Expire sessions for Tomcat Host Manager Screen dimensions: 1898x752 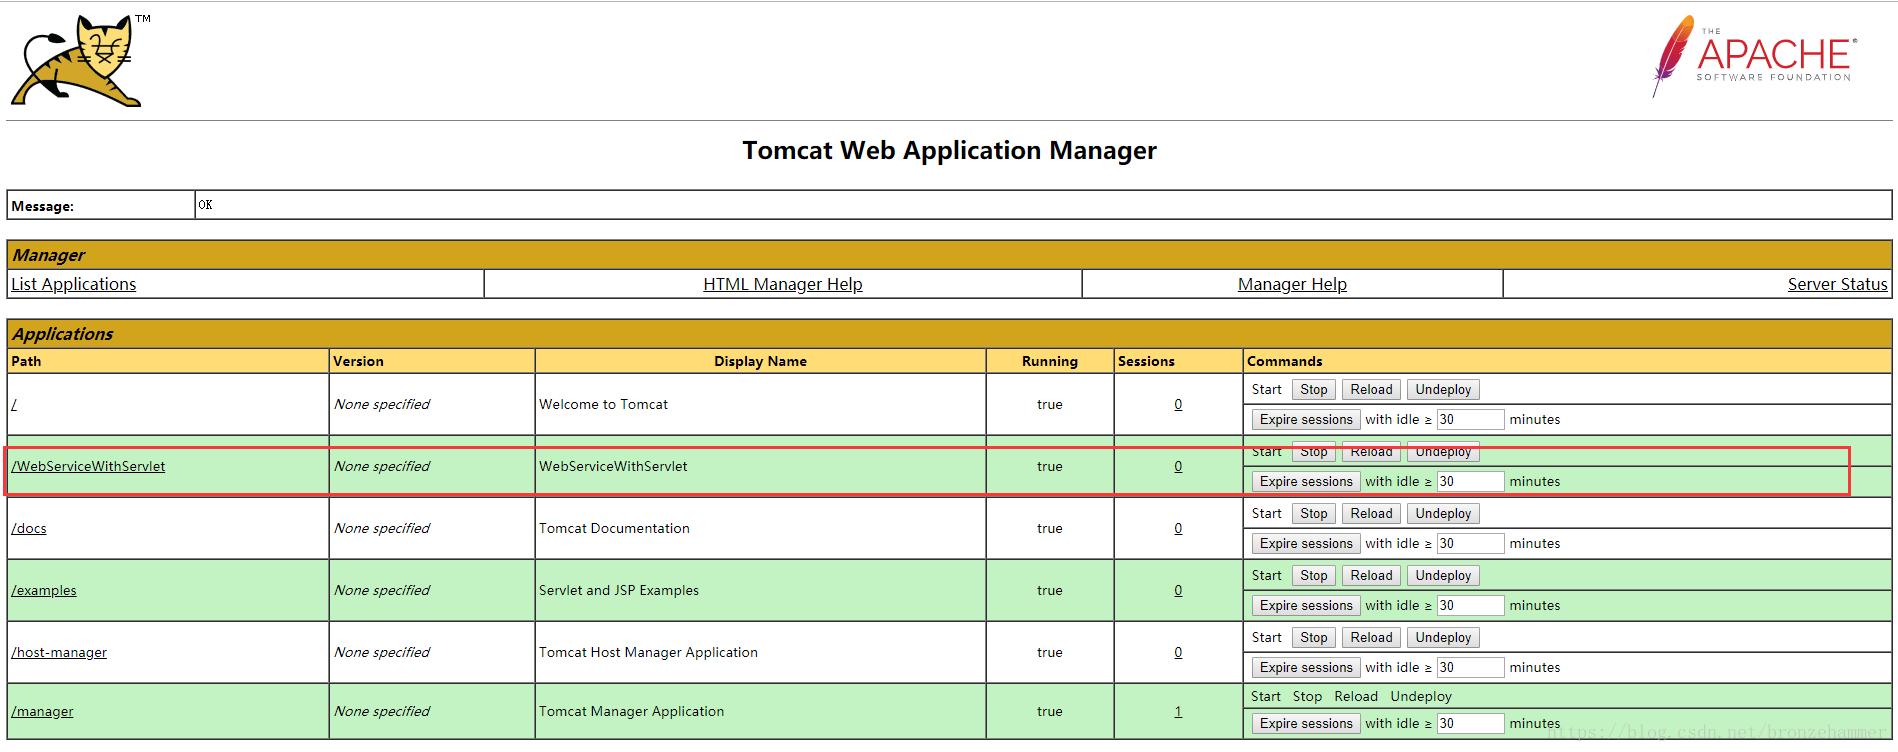(x=1306, y=668)
